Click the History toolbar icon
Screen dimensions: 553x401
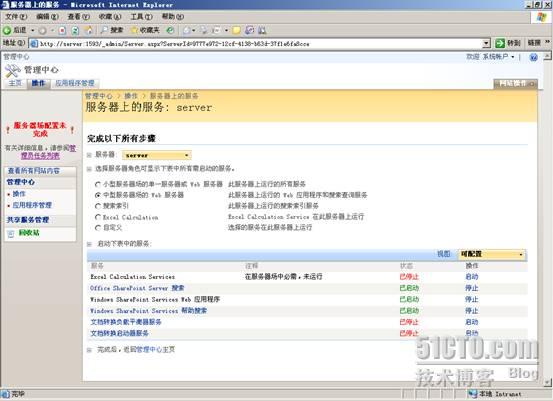[x=170, y=30]
